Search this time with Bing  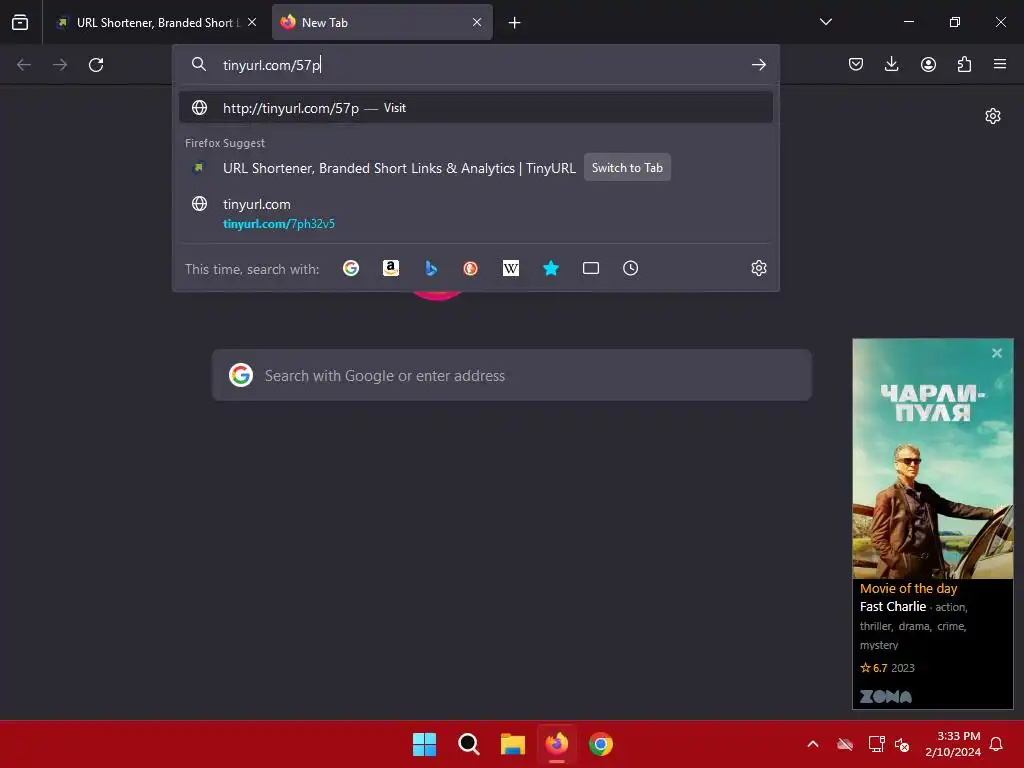tap(430, 268)
